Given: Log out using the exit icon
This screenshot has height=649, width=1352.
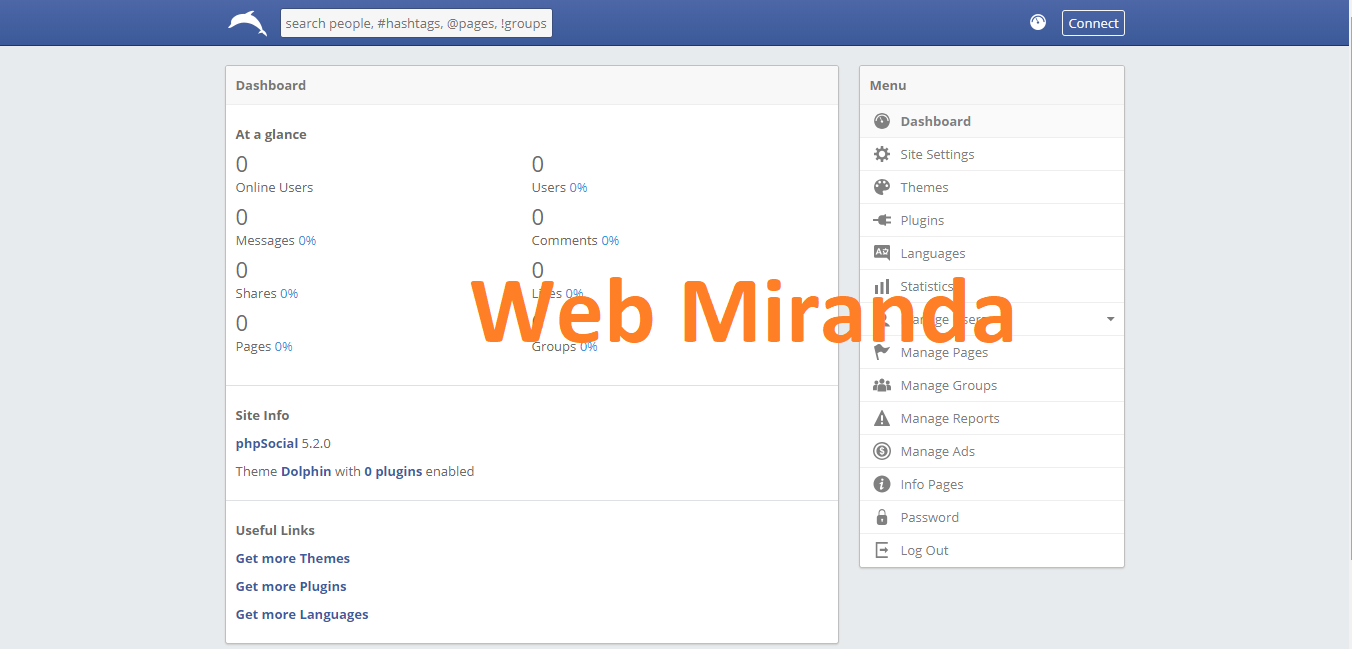Looking at the screenshot, I should (x=882, y=550).
